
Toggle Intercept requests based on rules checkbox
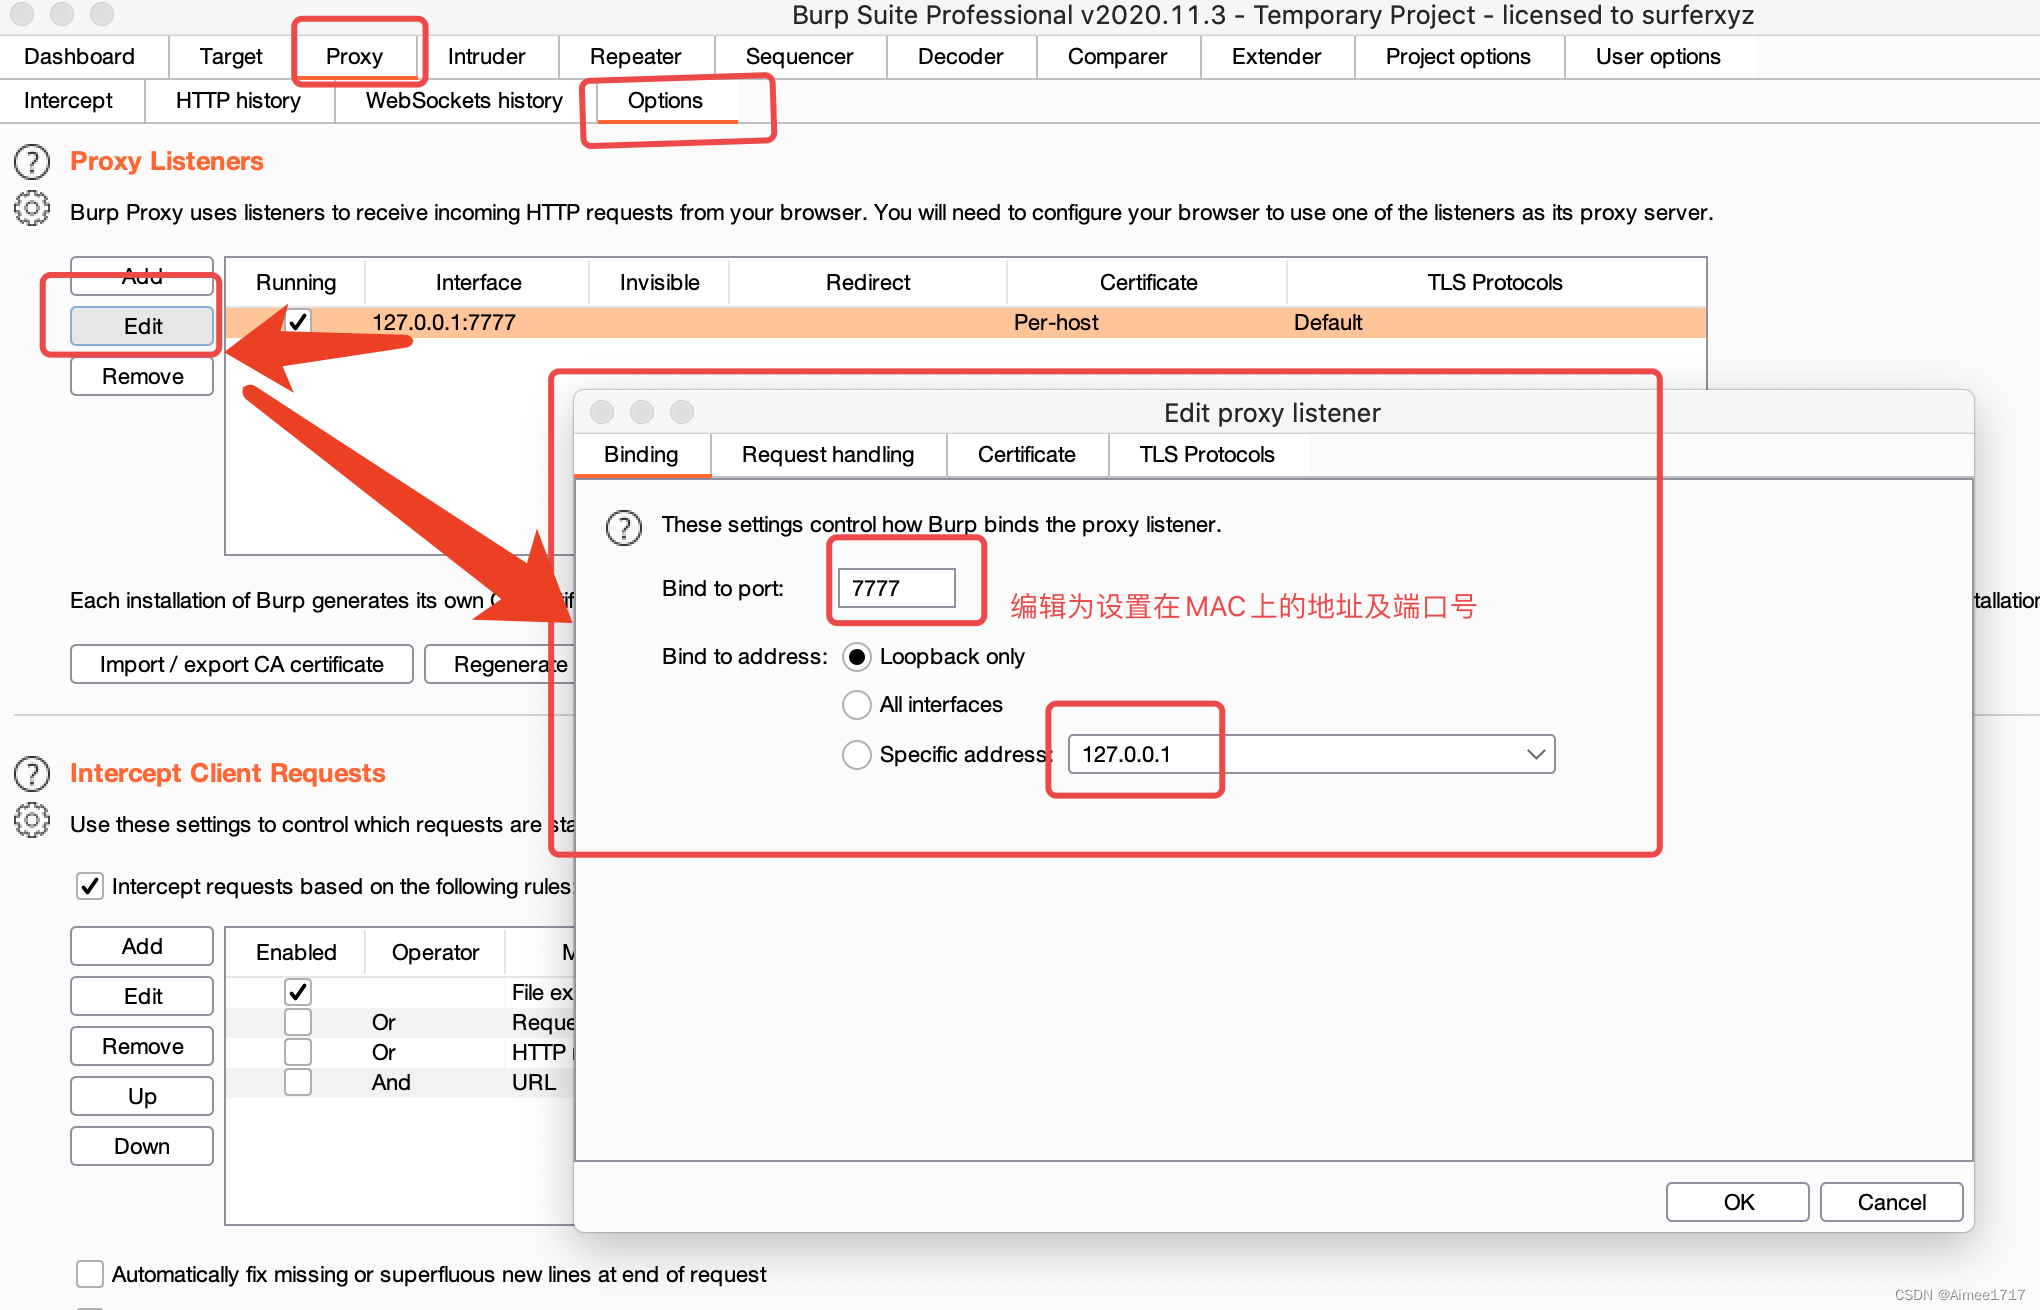point(90,886)
